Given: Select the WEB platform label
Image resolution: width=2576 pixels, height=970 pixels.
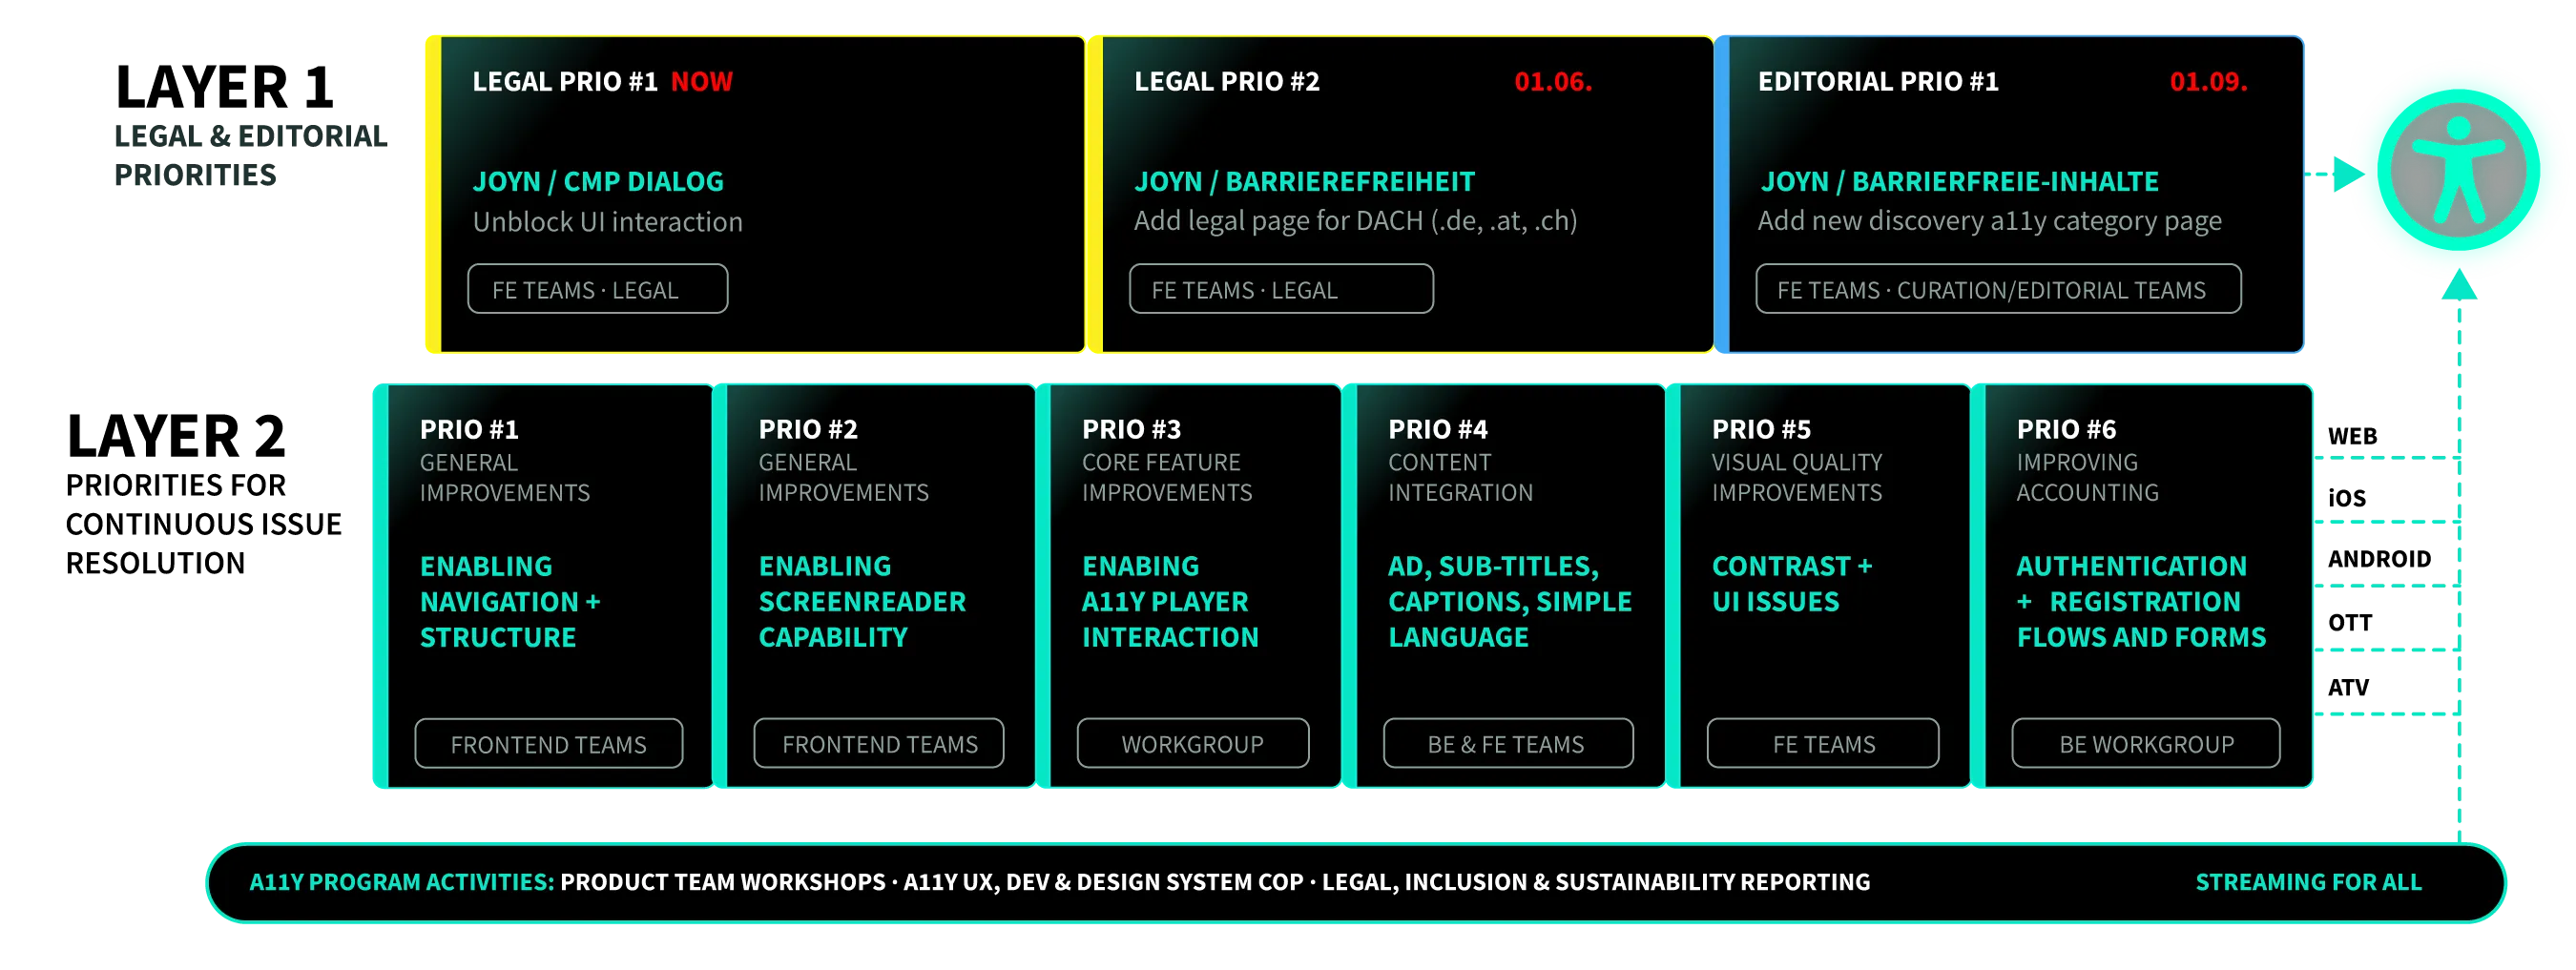Looking at the screenshot, I should 2351,436.
